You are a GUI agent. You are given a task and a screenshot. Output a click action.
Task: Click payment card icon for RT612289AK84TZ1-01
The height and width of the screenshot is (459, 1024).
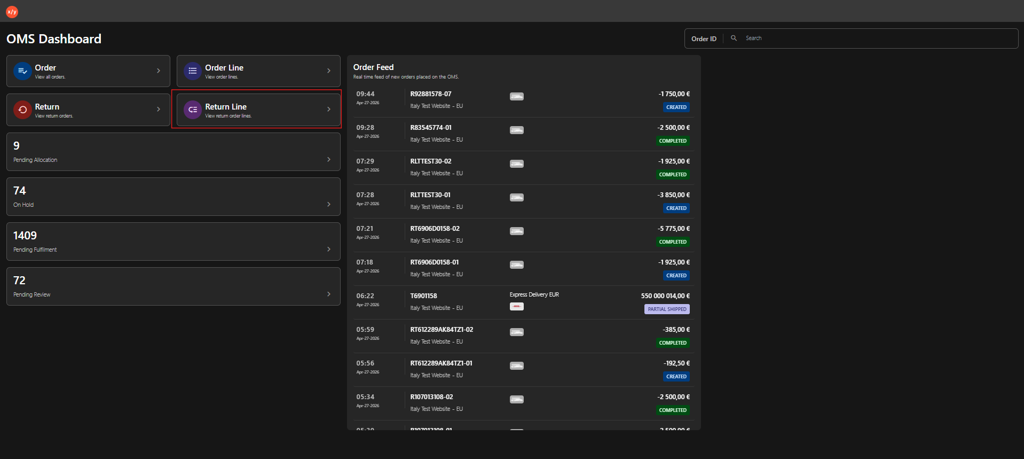pyautogui.click(x=517, y=366)
